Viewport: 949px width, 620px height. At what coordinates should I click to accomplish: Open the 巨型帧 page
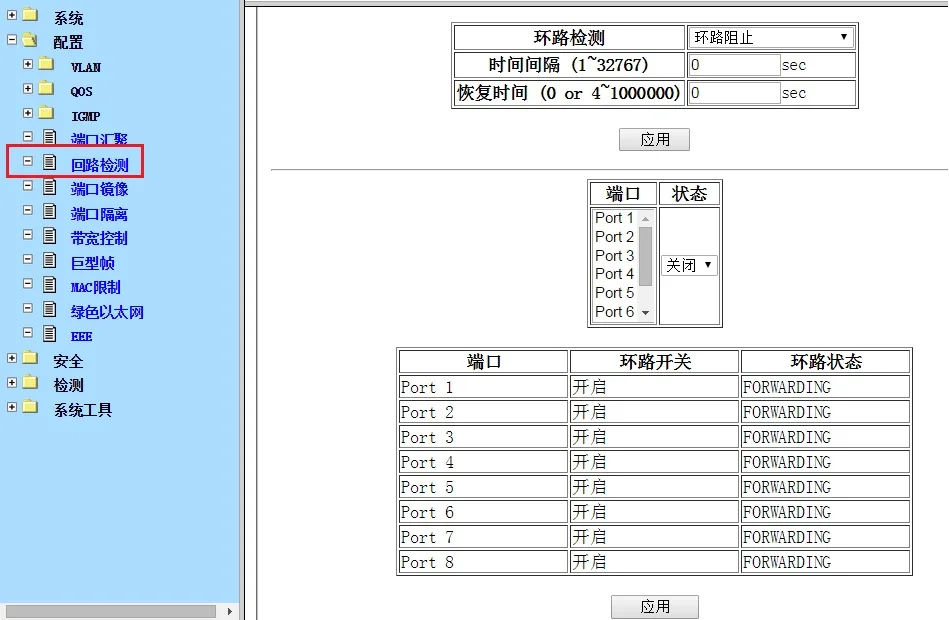(93, 263)
